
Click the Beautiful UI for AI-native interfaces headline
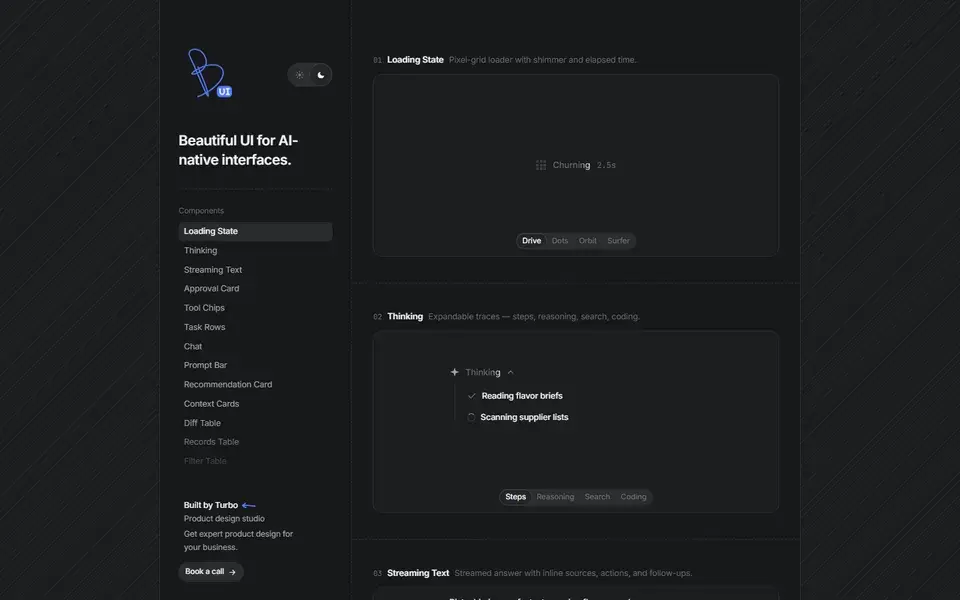tap(238, 151)
